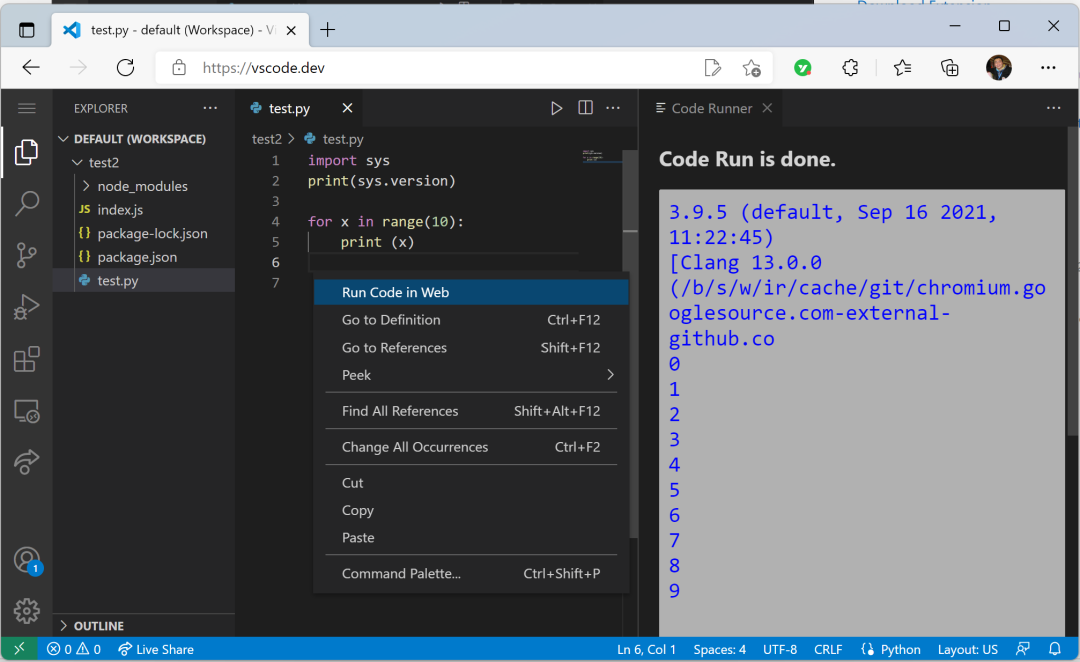Click Layout: US in status bar
This screenshot has width=1080, height=662.
coord(967,649)
